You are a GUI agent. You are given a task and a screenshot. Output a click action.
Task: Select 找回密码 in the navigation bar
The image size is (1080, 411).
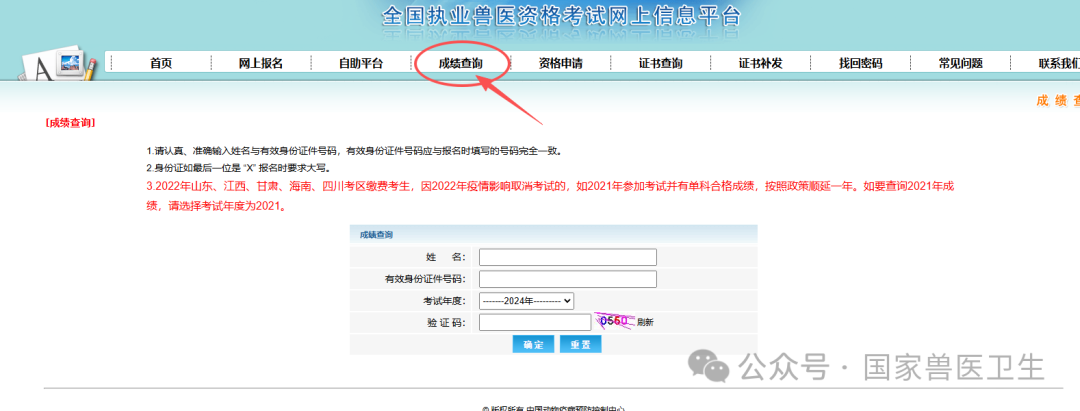point(860,63)
